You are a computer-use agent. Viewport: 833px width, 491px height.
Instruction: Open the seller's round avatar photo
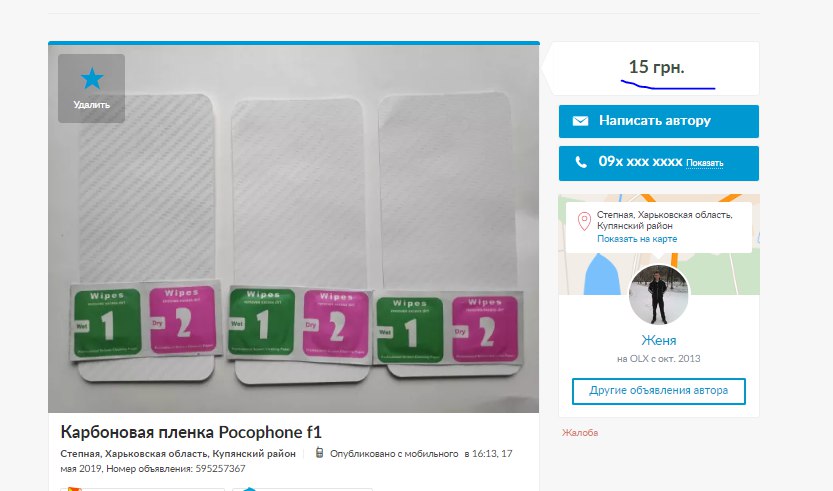(658, 294)
